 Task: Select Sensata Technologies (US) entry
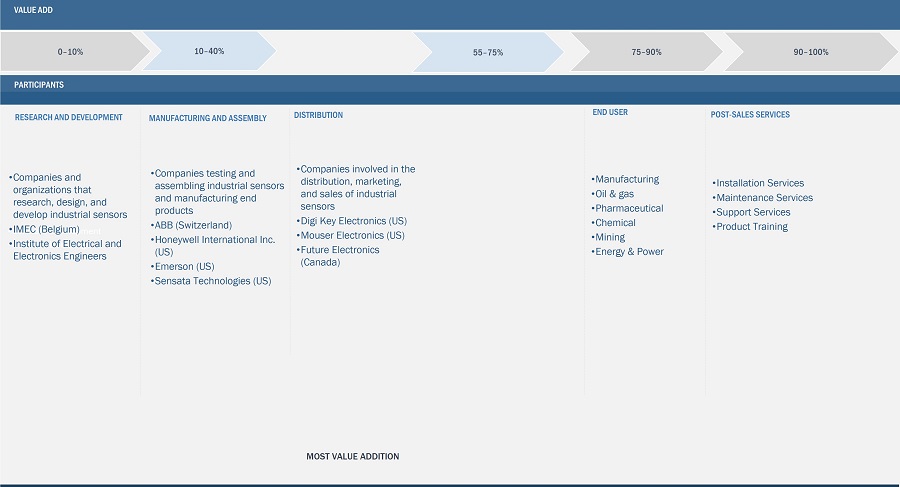point(212,282)
